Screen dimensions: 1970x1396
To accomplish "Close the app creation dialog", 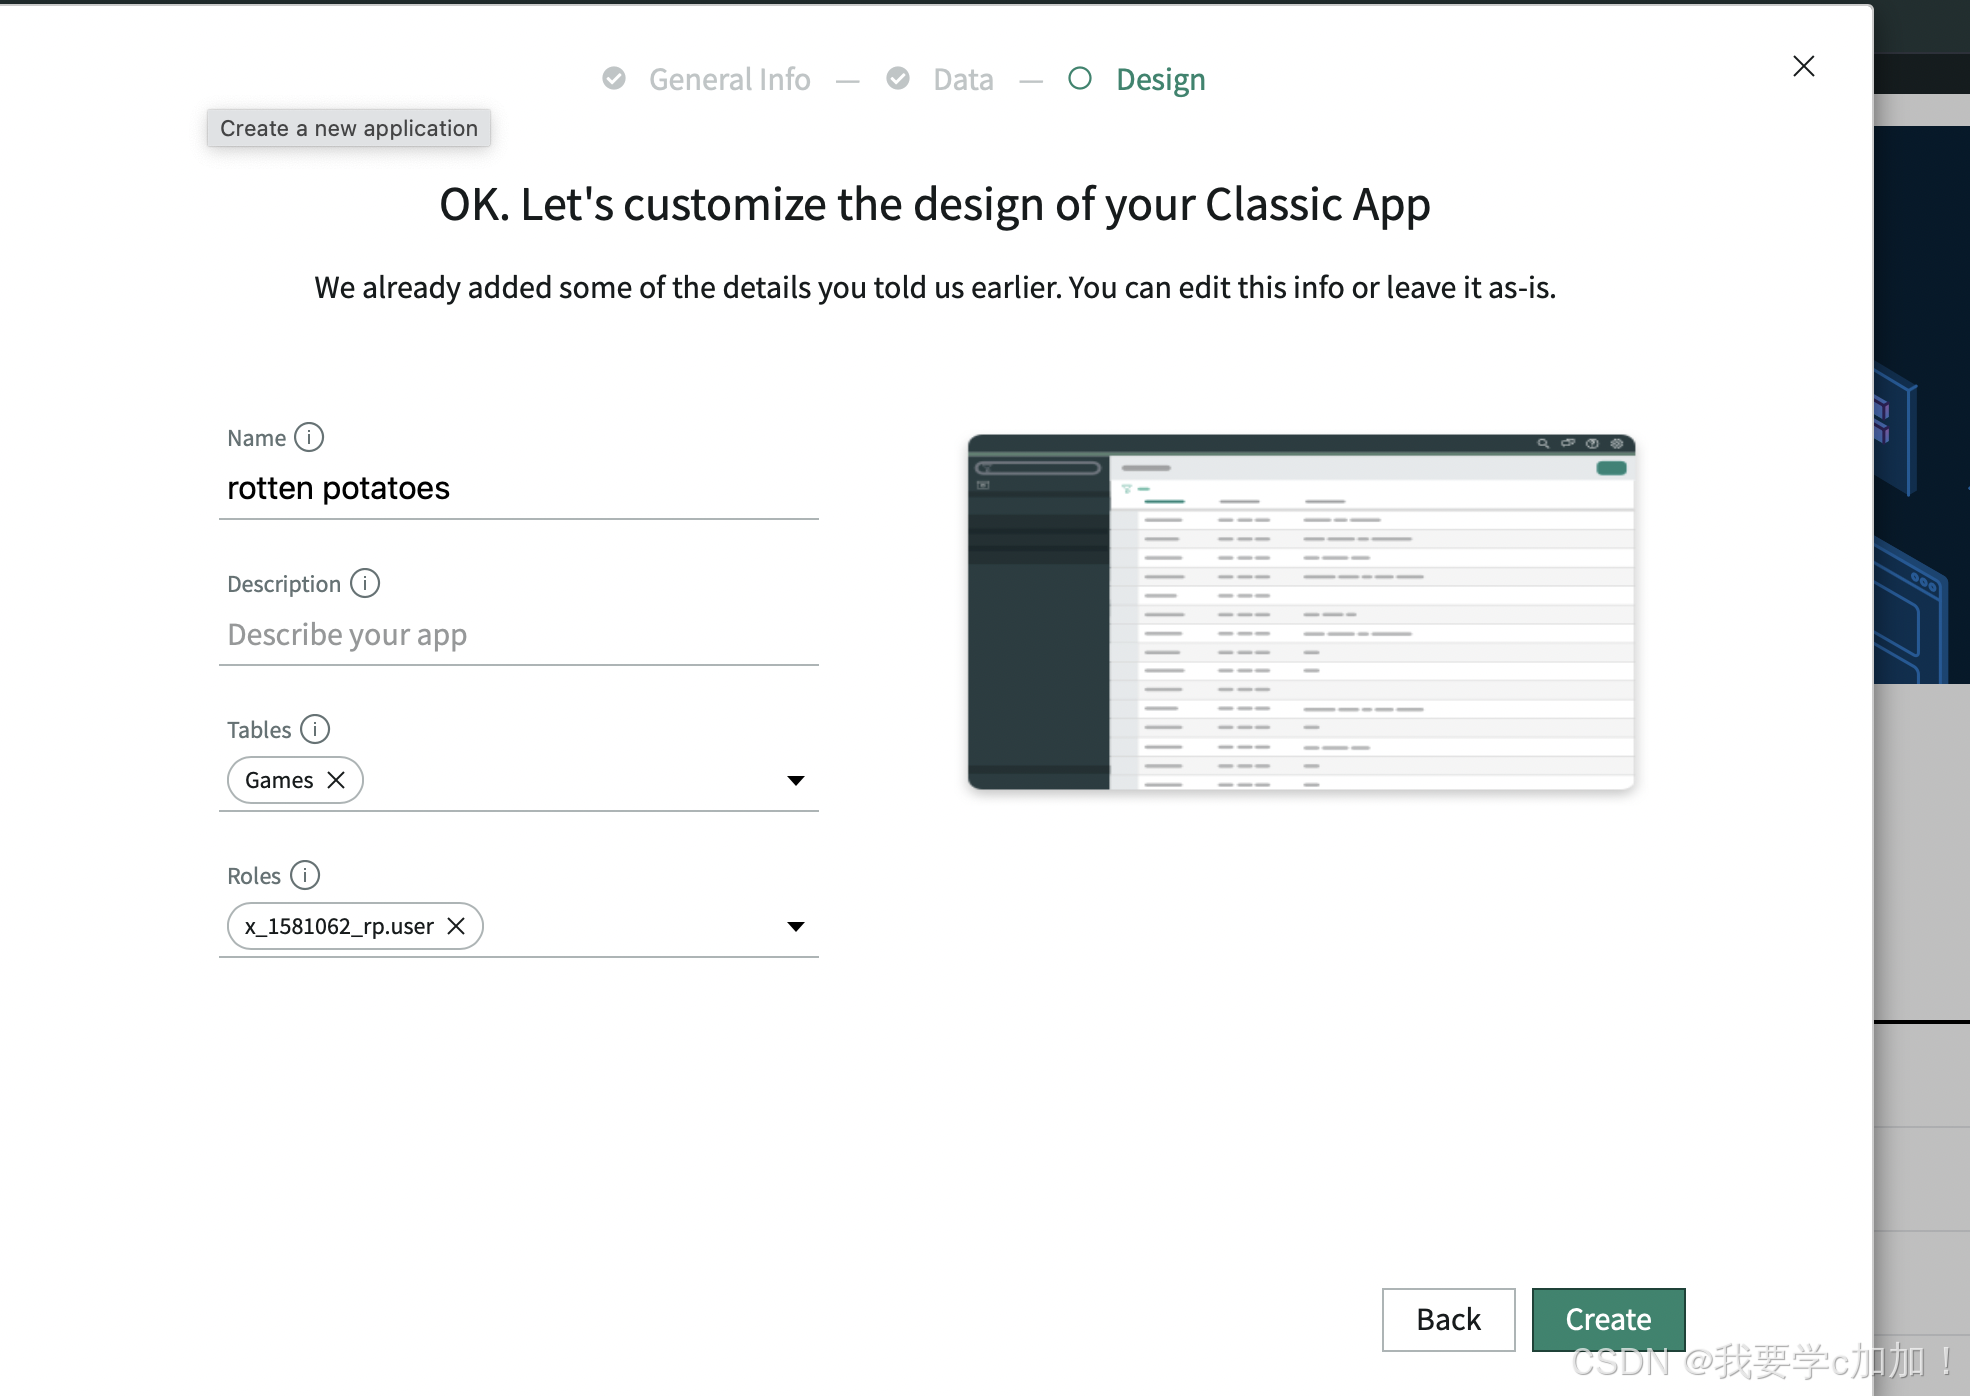I will (1803, 66).
